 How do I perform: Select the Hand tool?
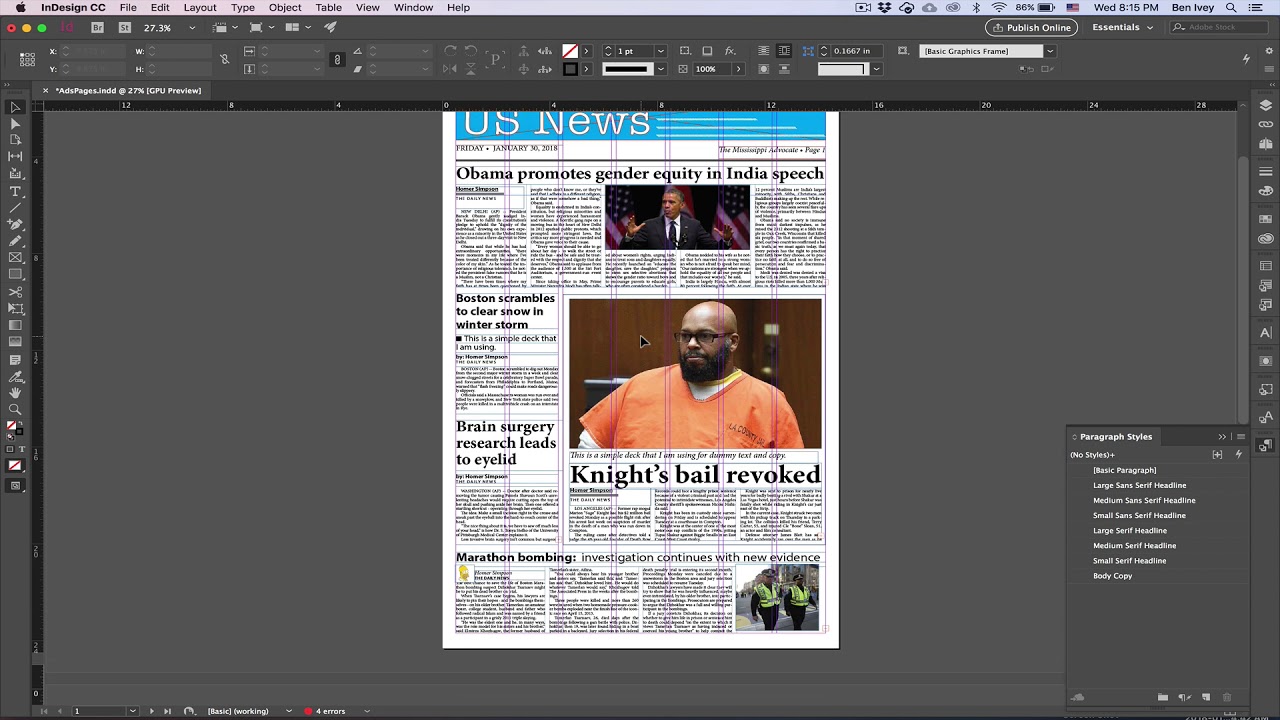click(x=15, y=393)
